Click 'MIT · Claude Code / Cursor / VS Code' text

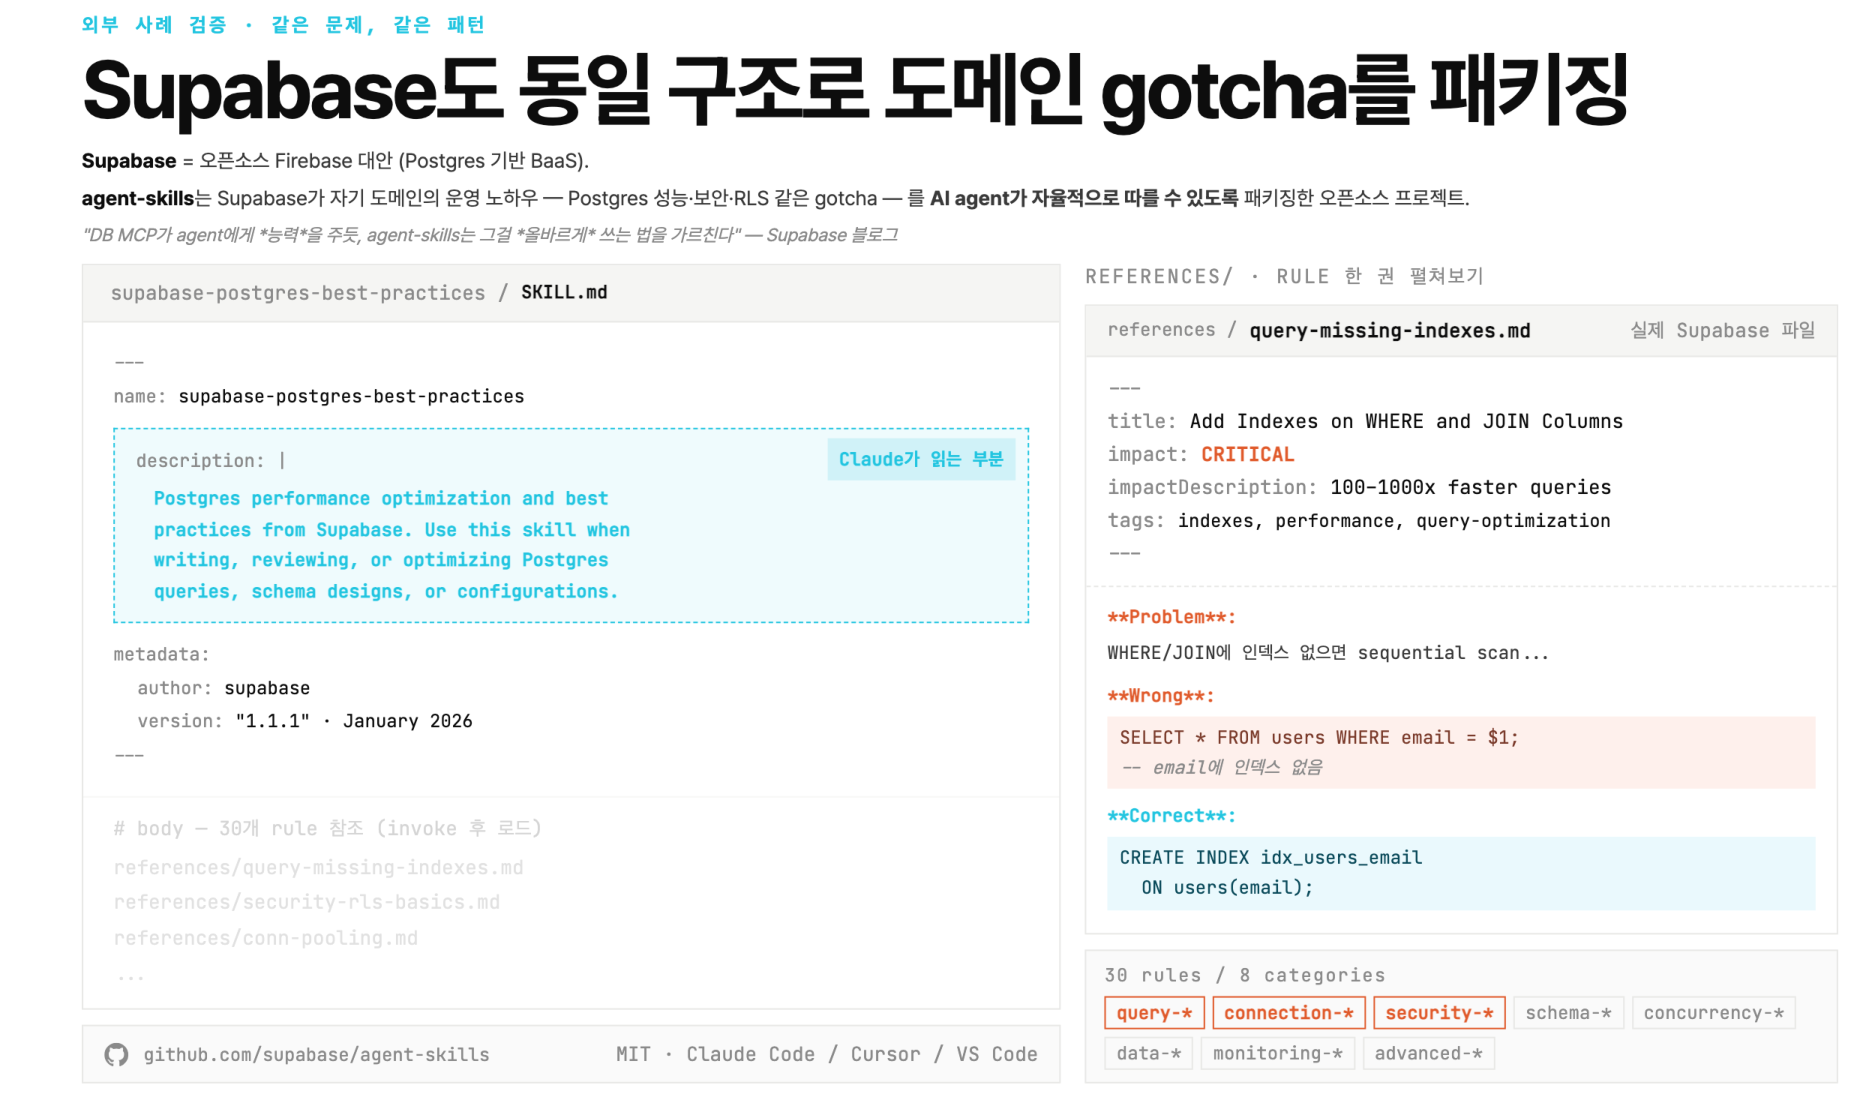826,1054
